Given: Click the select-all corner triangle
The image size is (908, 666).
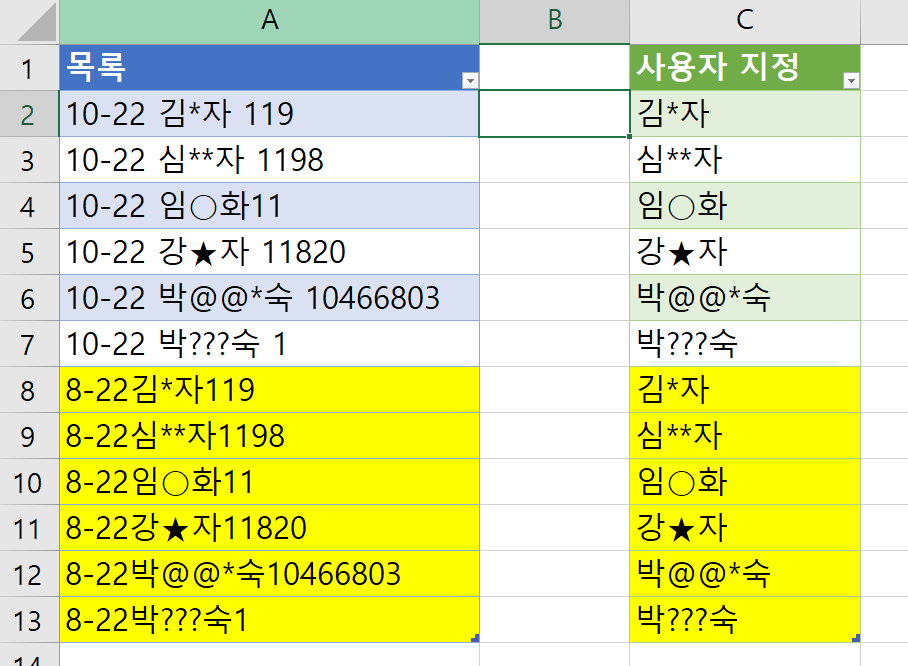Looking at the screenshot, I should [x=29, y=21].
